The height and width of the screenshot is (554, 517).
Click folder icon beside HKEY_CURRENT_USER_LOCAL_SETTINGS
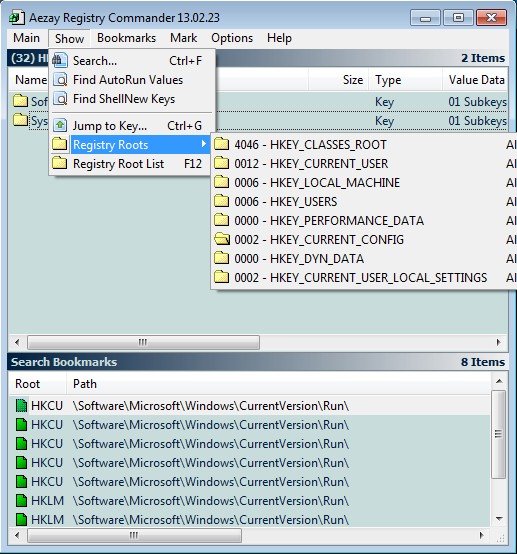pos(222,277)
